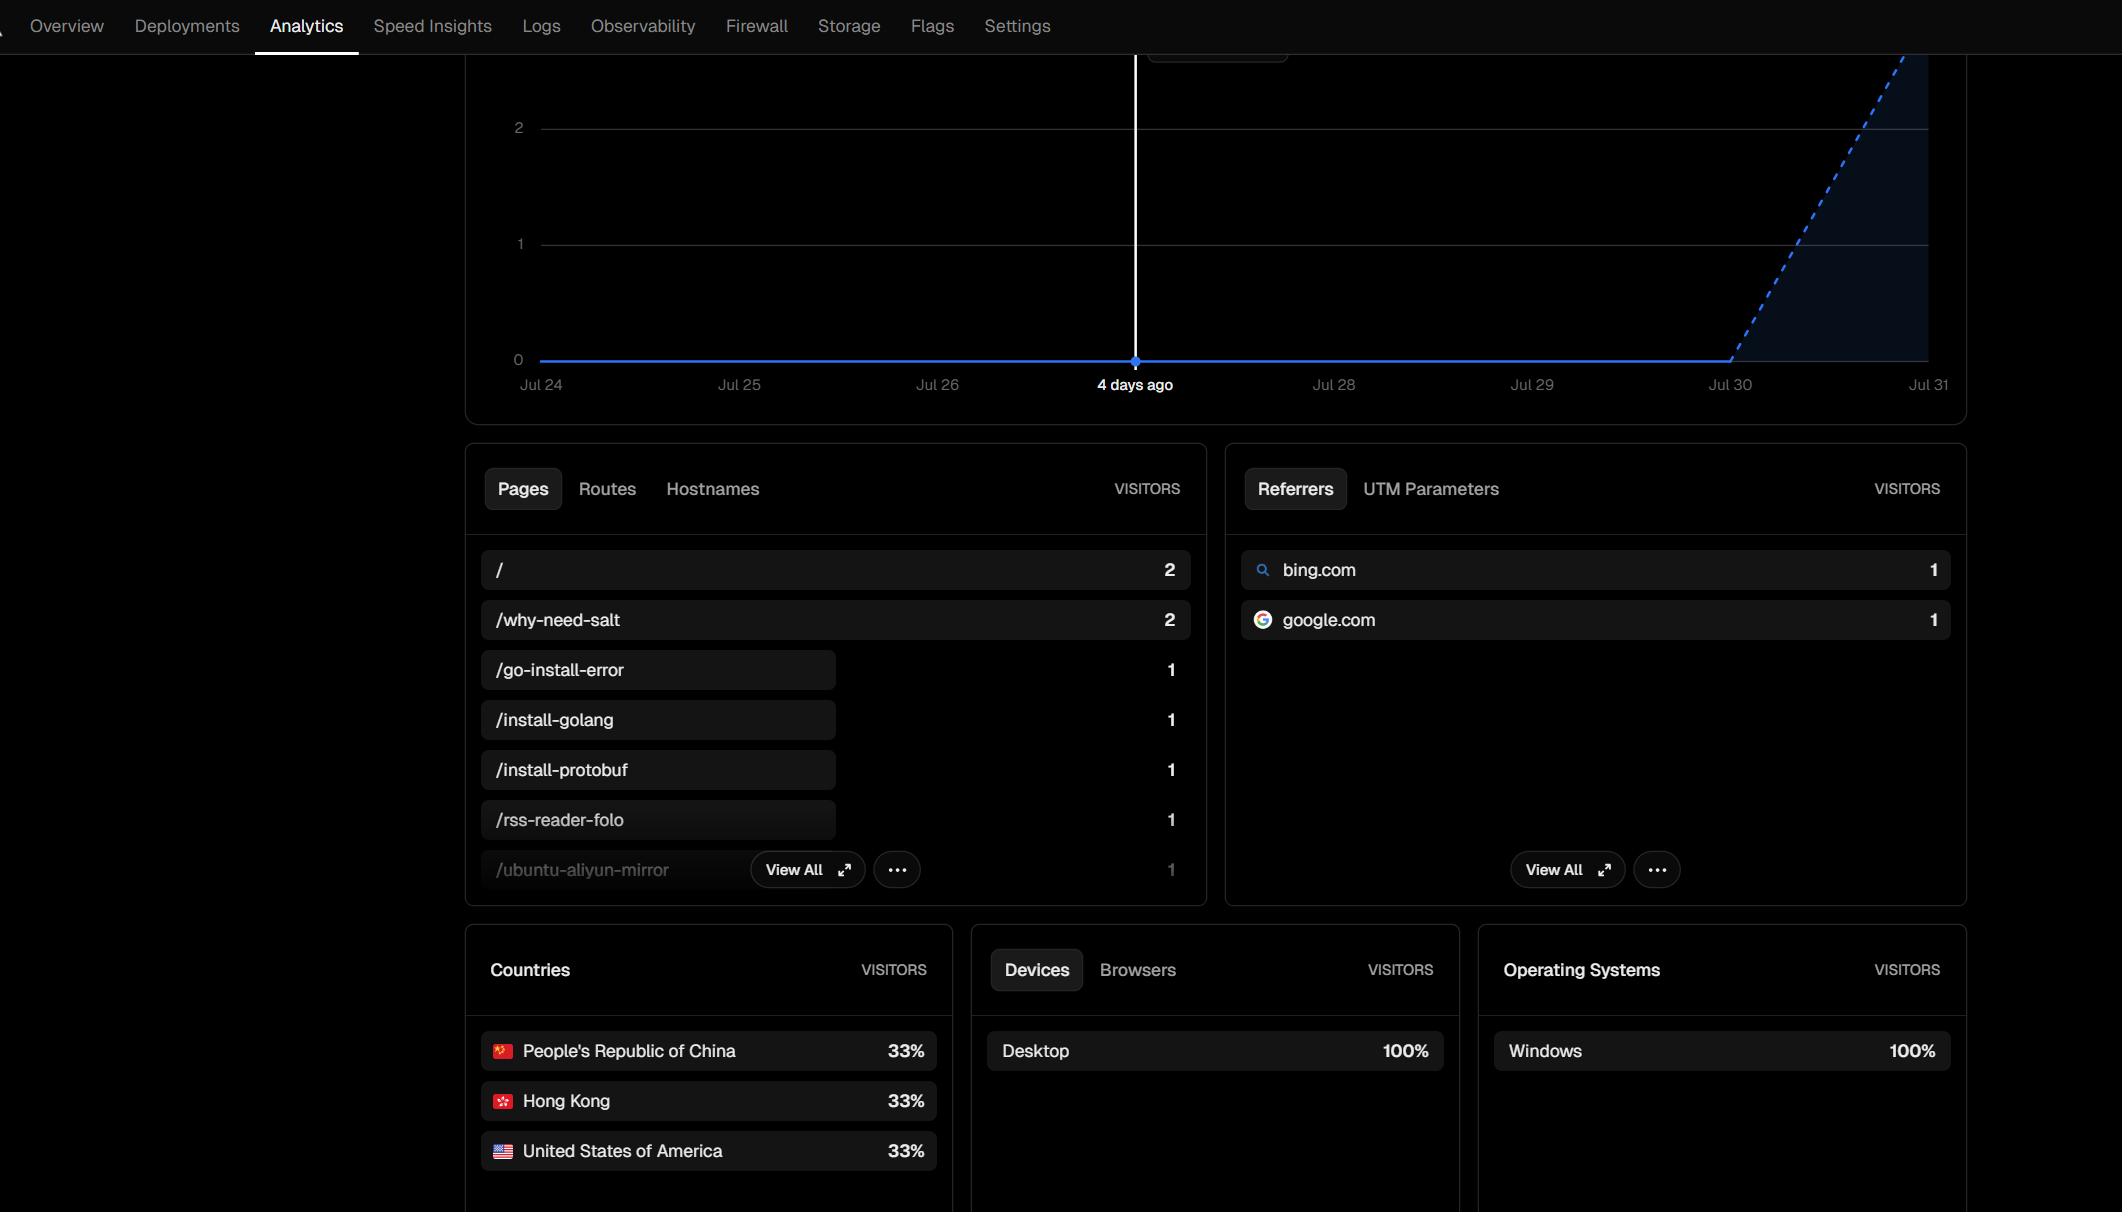The height and width of the screenshot is (1212, 2122).
Task: Filter by Desktop device row
Action: [x=1215, y=1051]
